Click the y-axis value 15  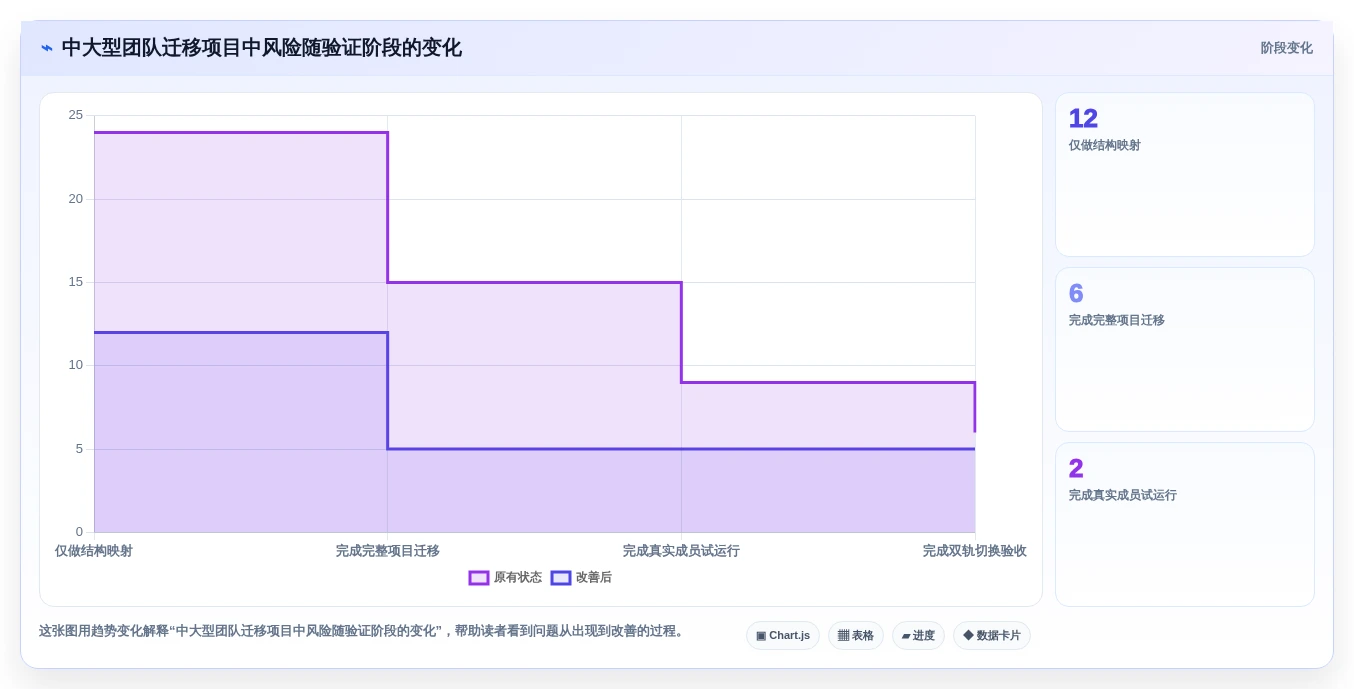tap(76, 282)
